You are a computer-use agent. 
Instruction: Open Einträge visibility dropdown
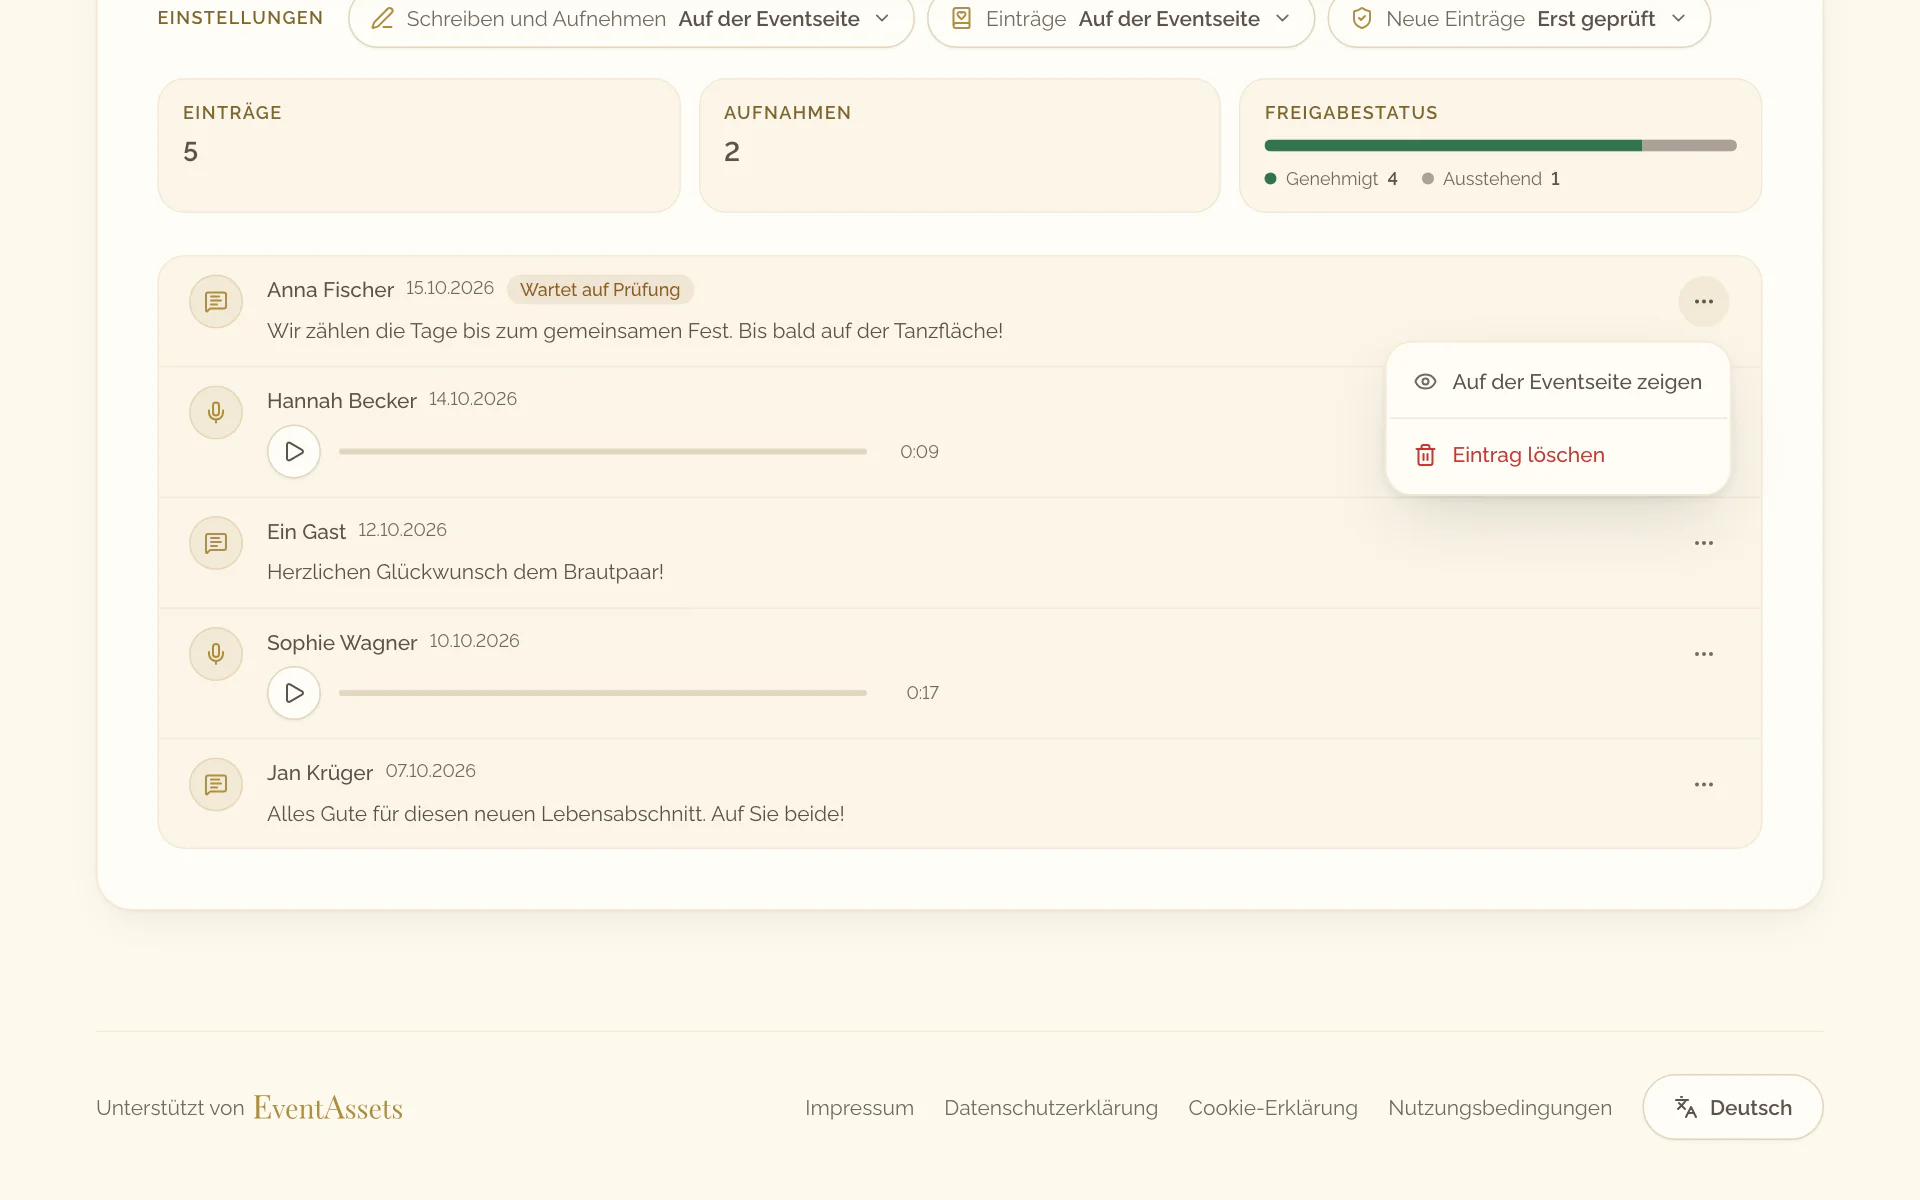click(1120, 19)
